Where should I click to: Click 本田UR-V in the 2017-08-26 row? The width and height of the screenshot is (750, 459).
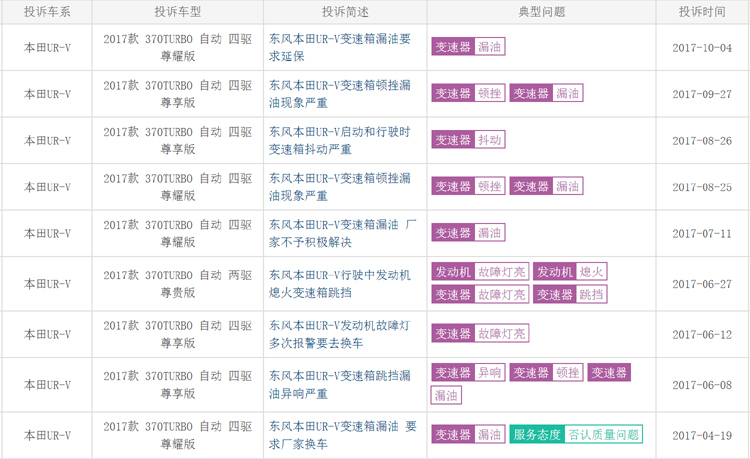click(x=47, y=141)
